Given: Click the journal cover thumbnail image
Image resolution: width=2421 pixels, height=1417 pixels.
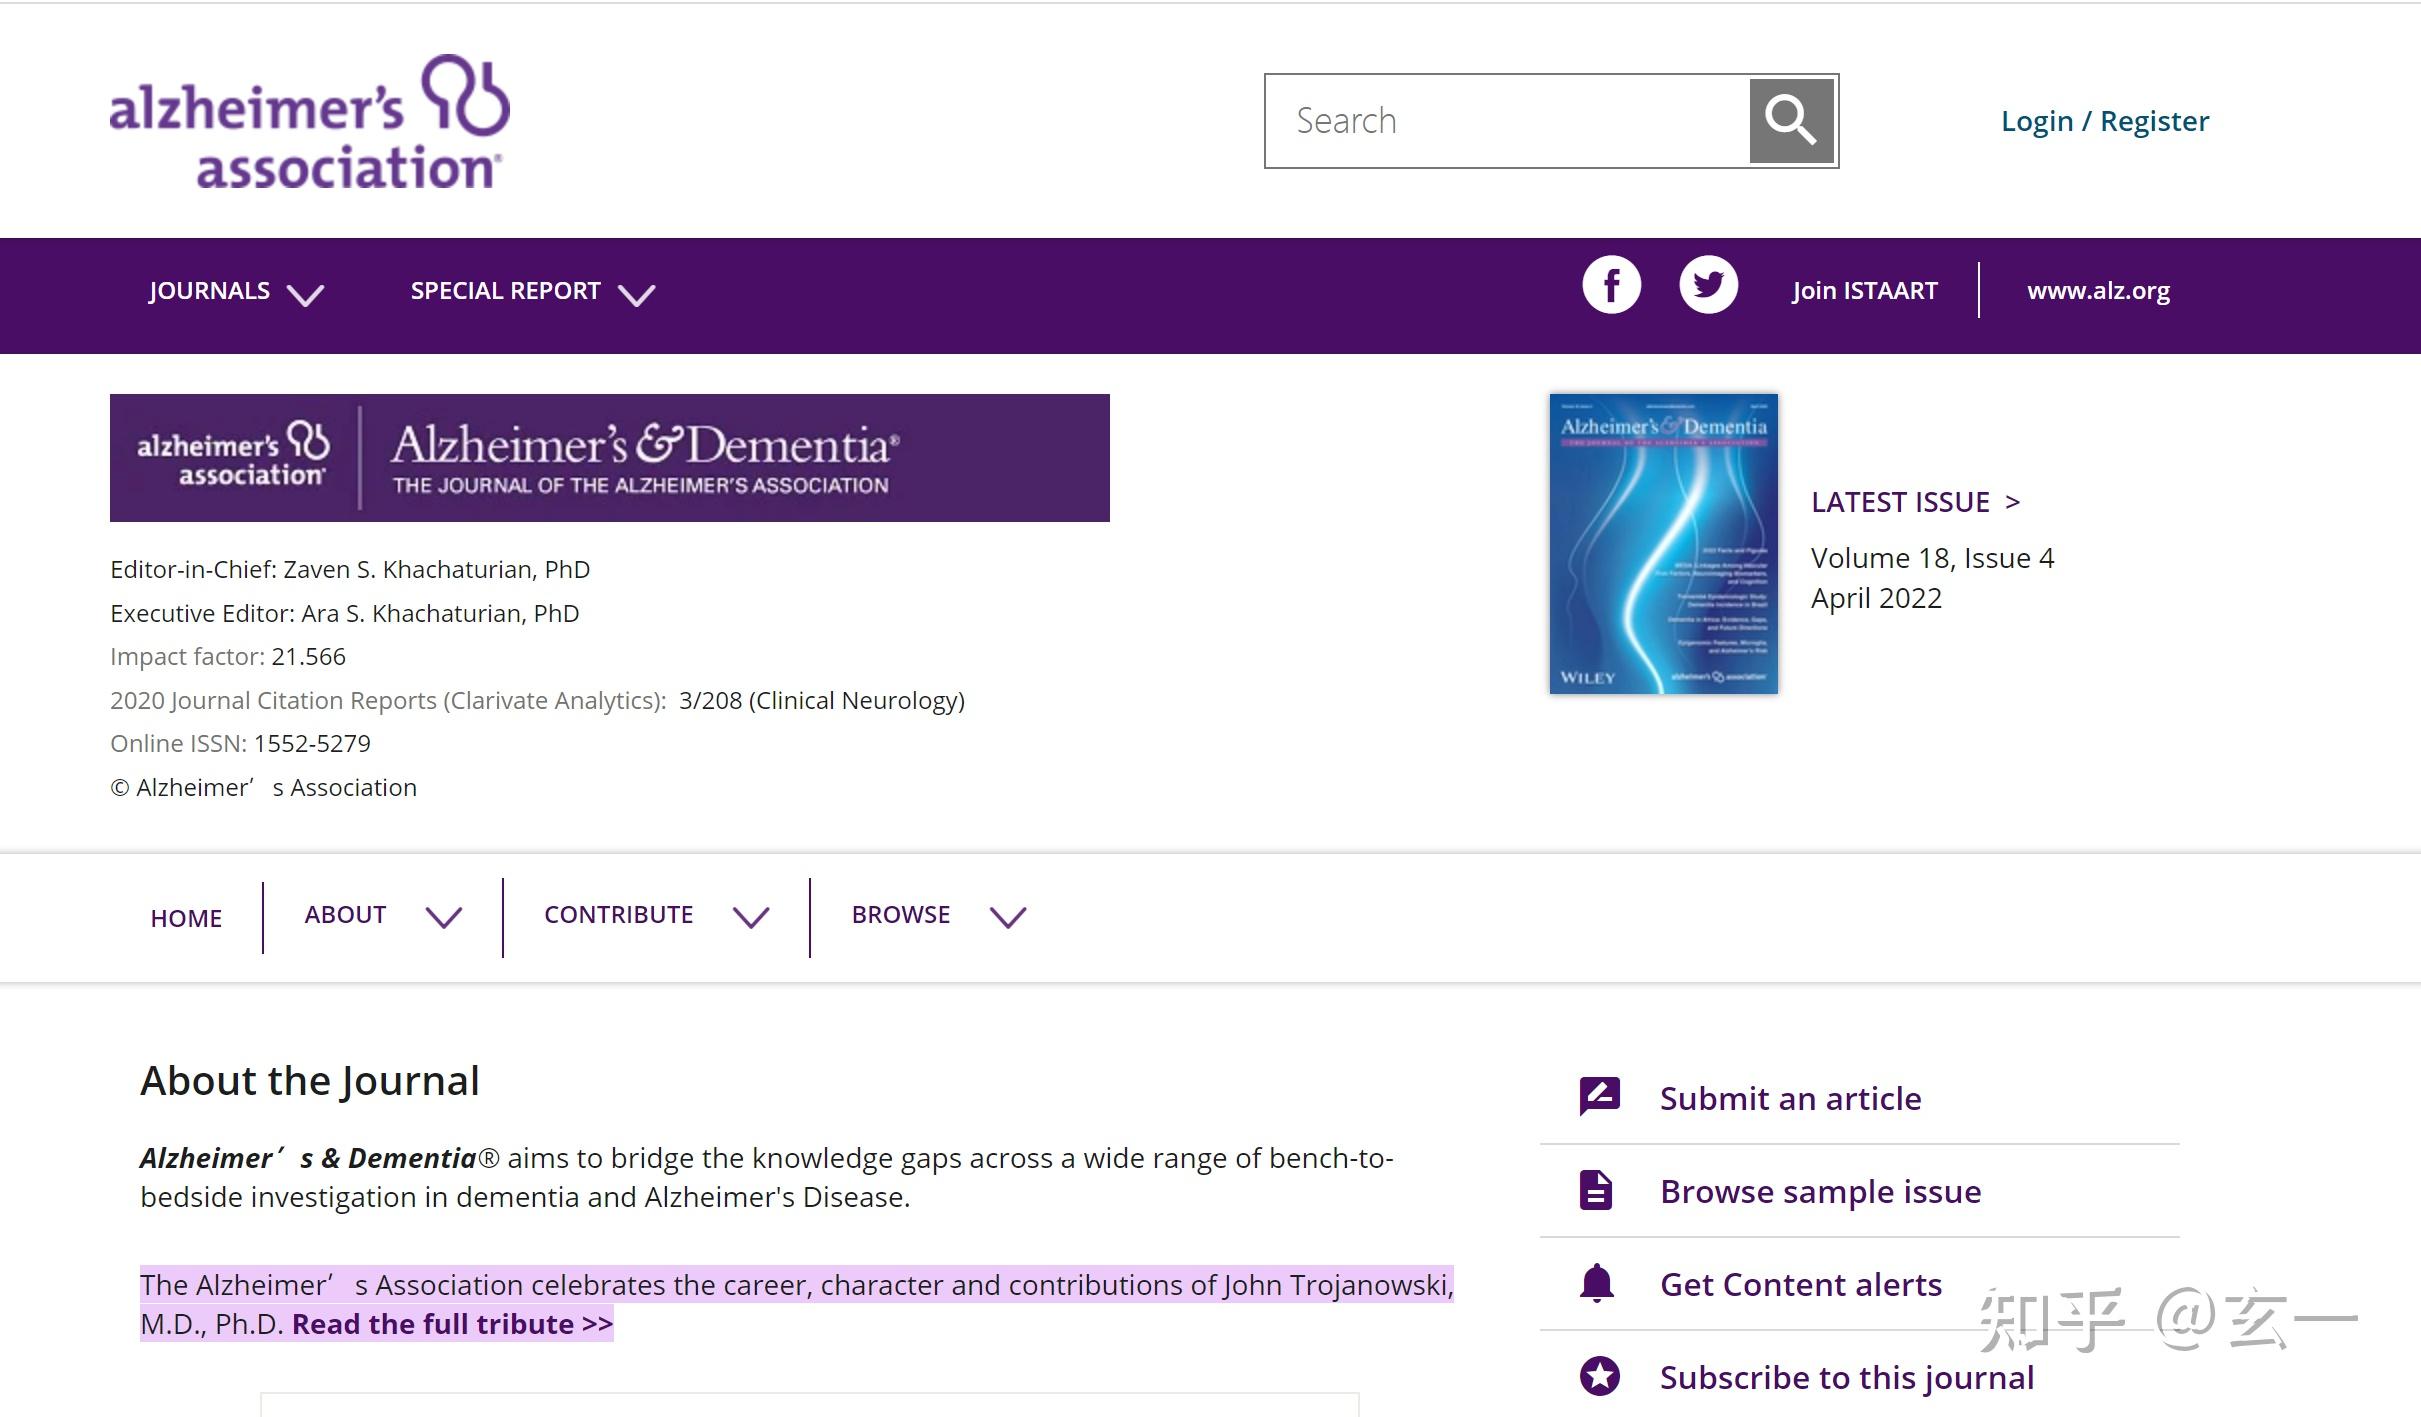Looking at the screenshot, I should pos(1663,544).
